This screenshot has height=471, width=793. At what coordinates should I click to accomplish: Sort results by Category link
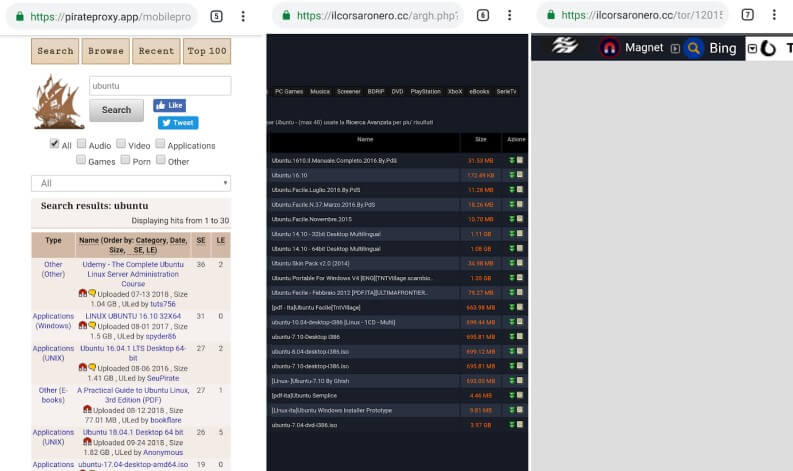[x=151, y=240]
